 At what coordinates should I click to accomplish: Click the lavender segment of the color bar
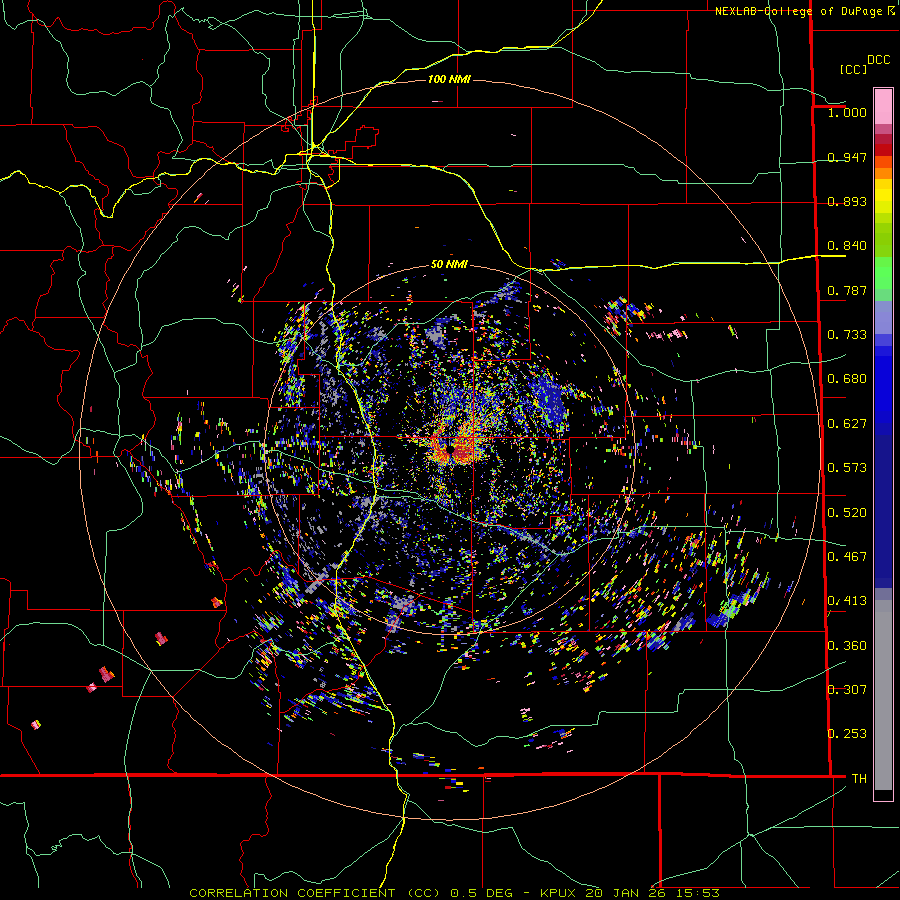[x=883, y=318]
